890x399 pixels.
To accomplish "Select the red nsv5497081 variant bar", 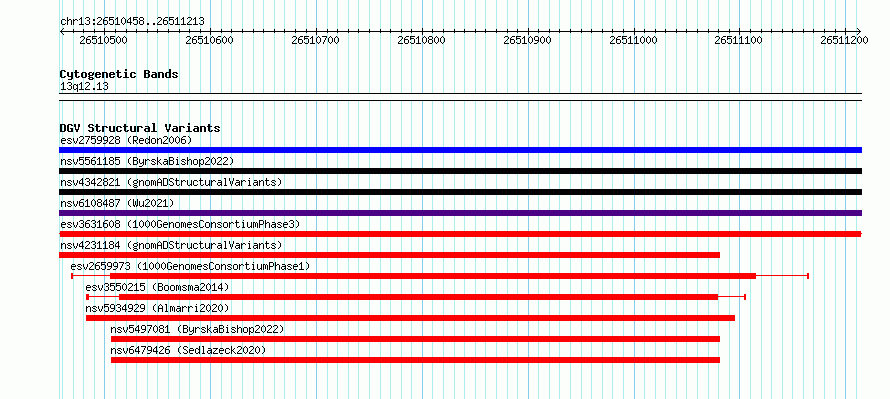I will point(415,339).
